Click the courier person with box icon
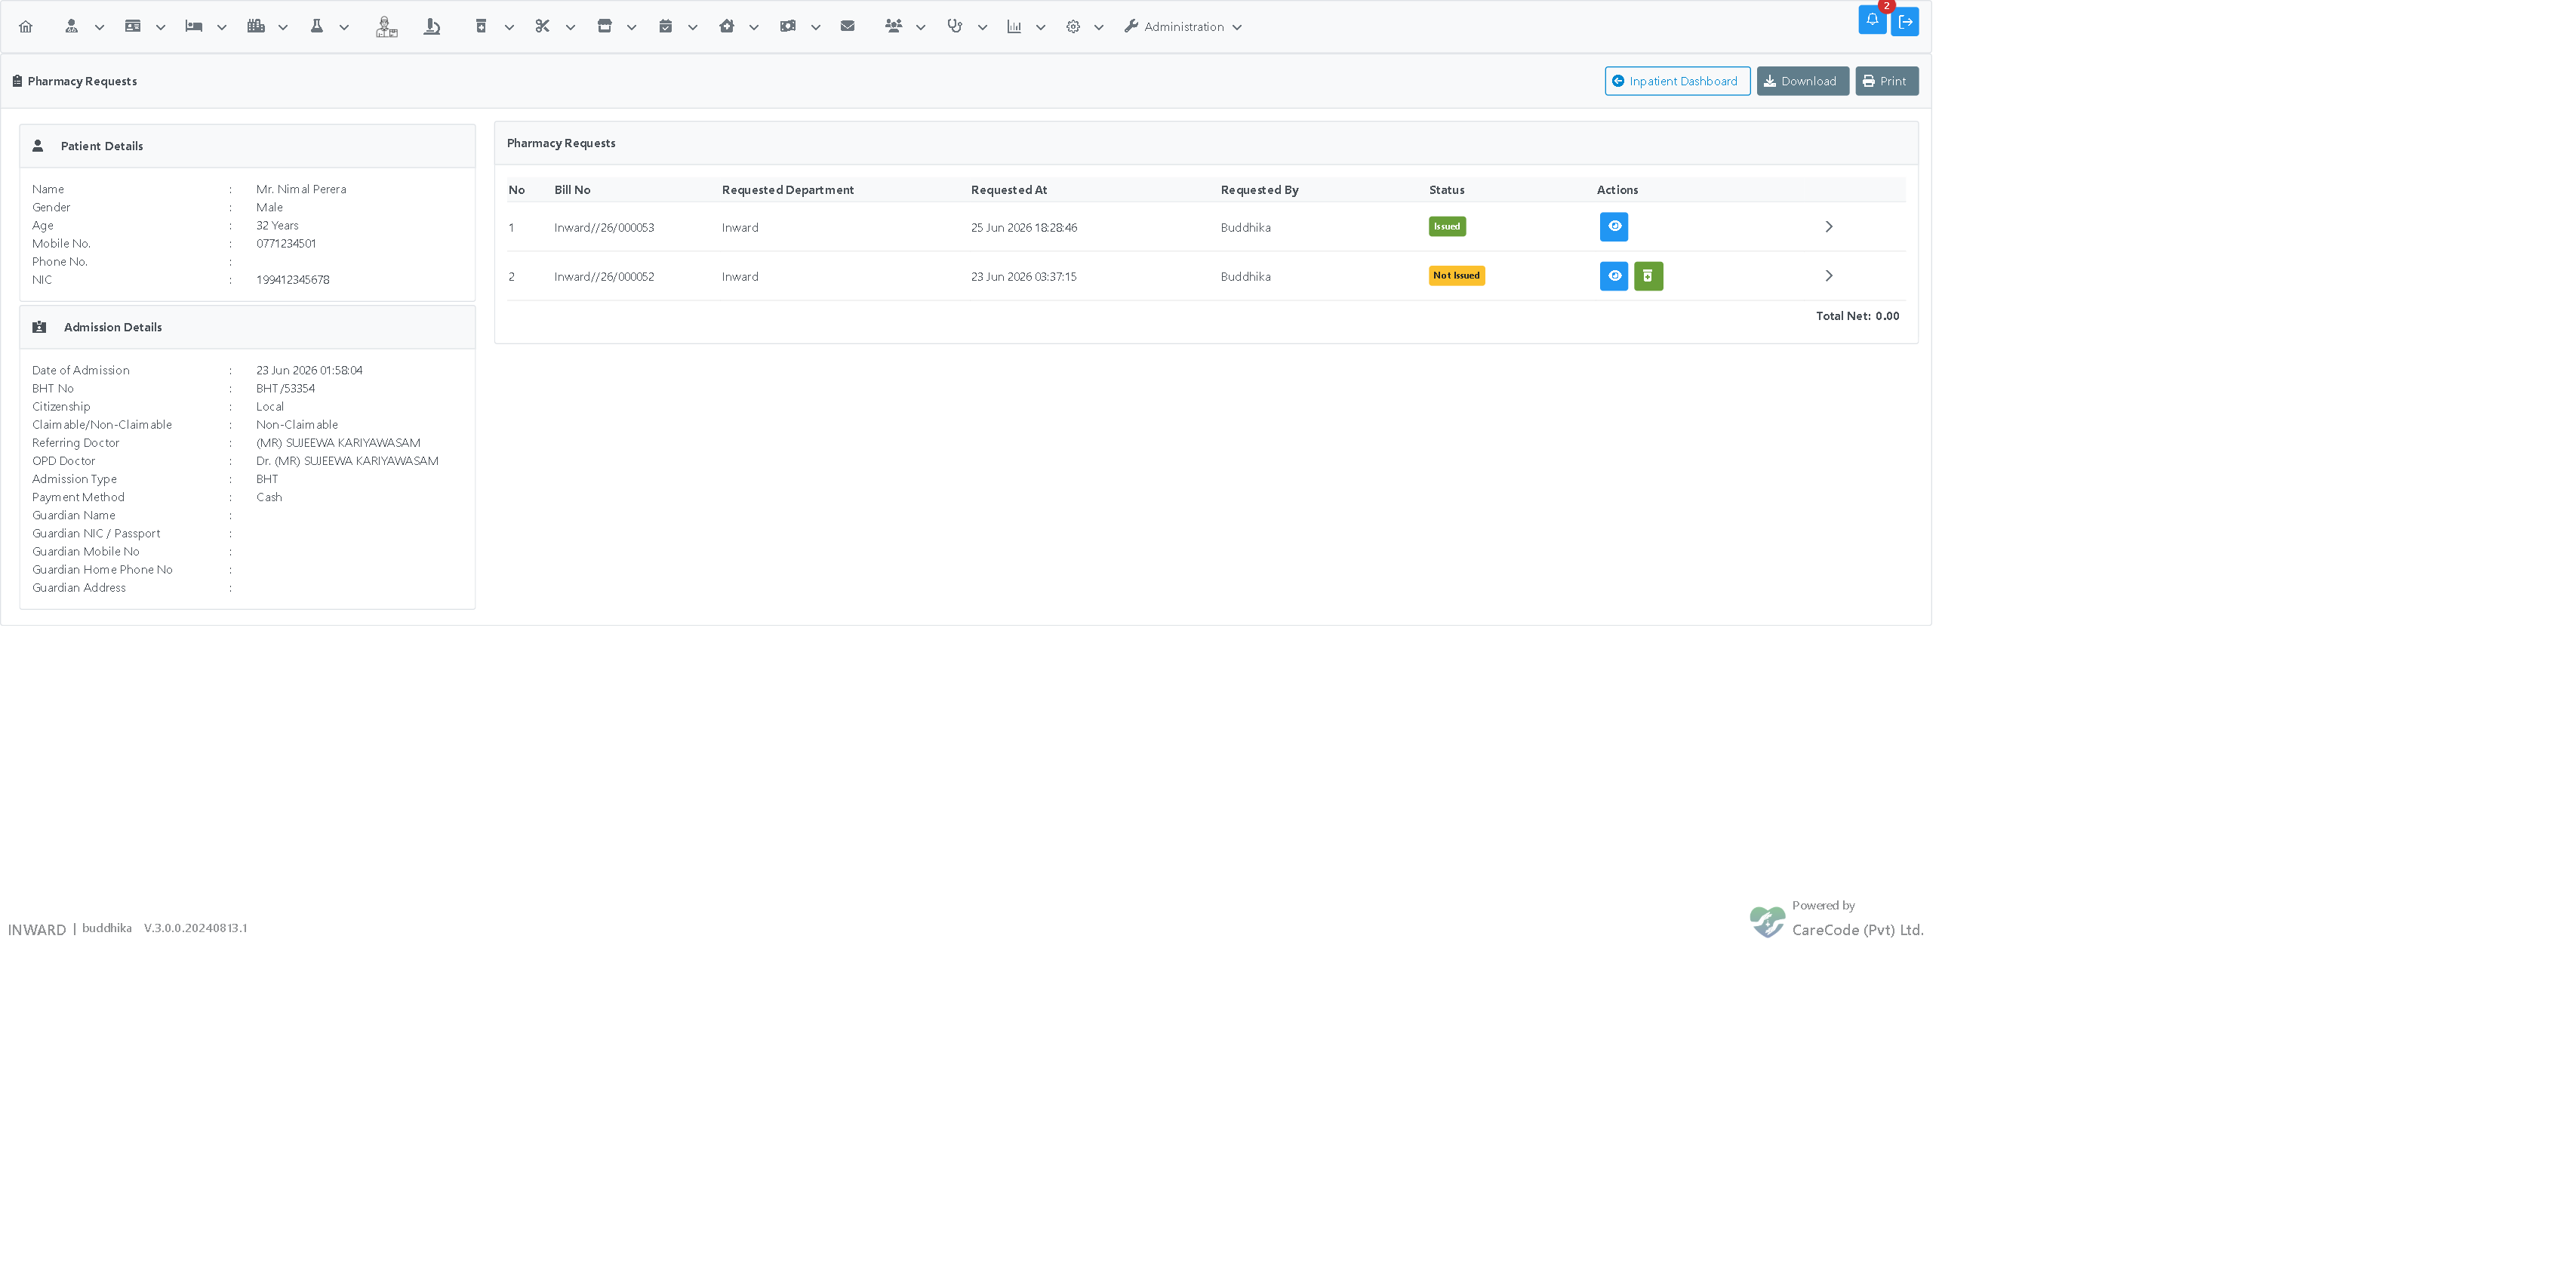Viewport: 2576px width, 1268px height. point(386,27)
